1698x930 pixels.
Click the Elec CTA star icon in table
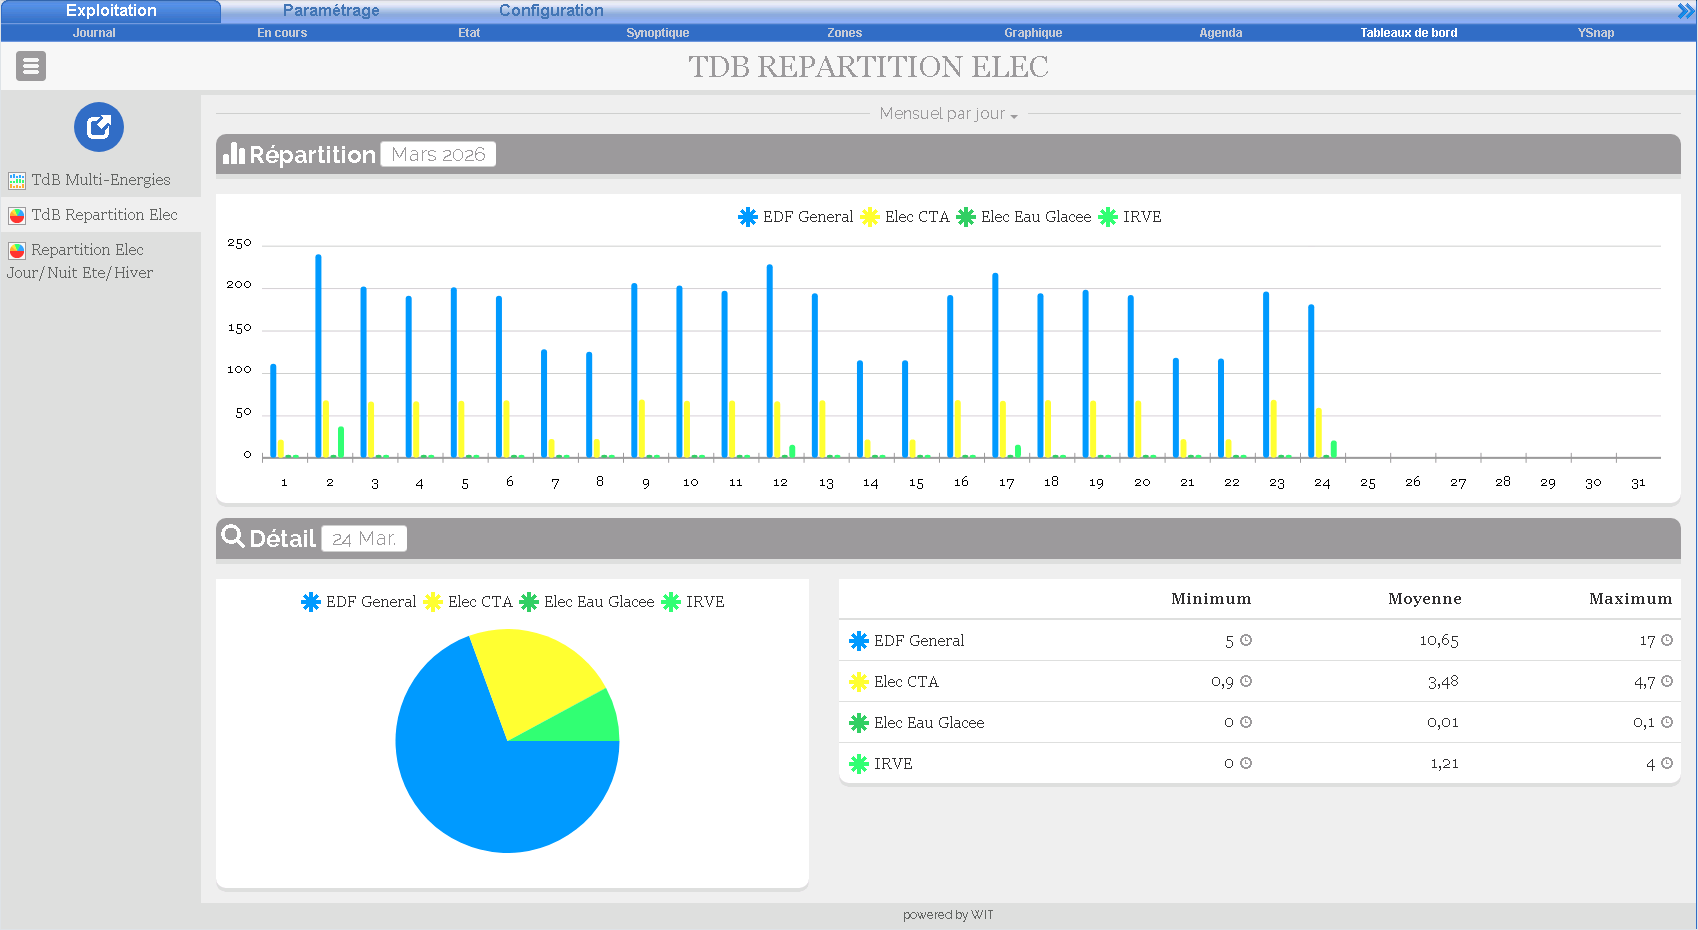[x=859, y=682]
